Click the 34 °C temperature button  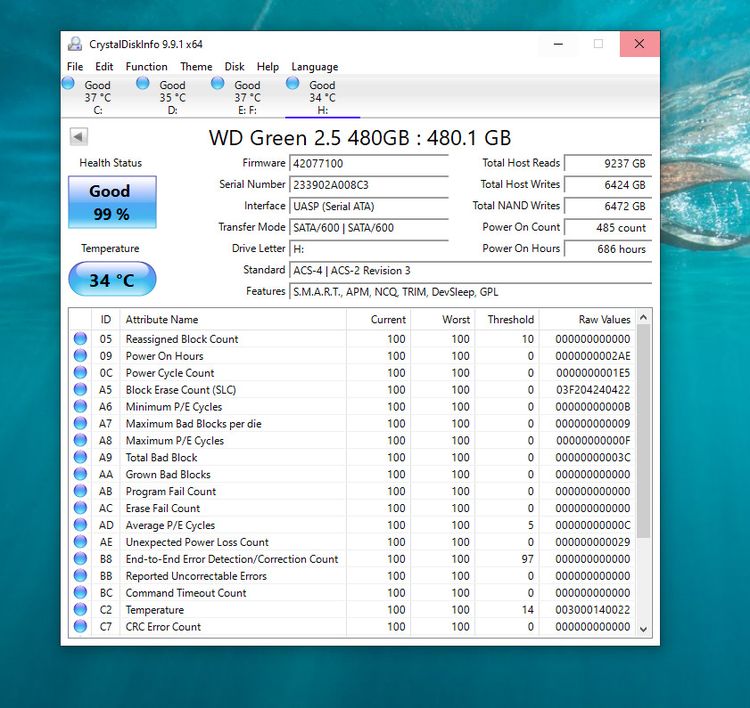[112, 279]
